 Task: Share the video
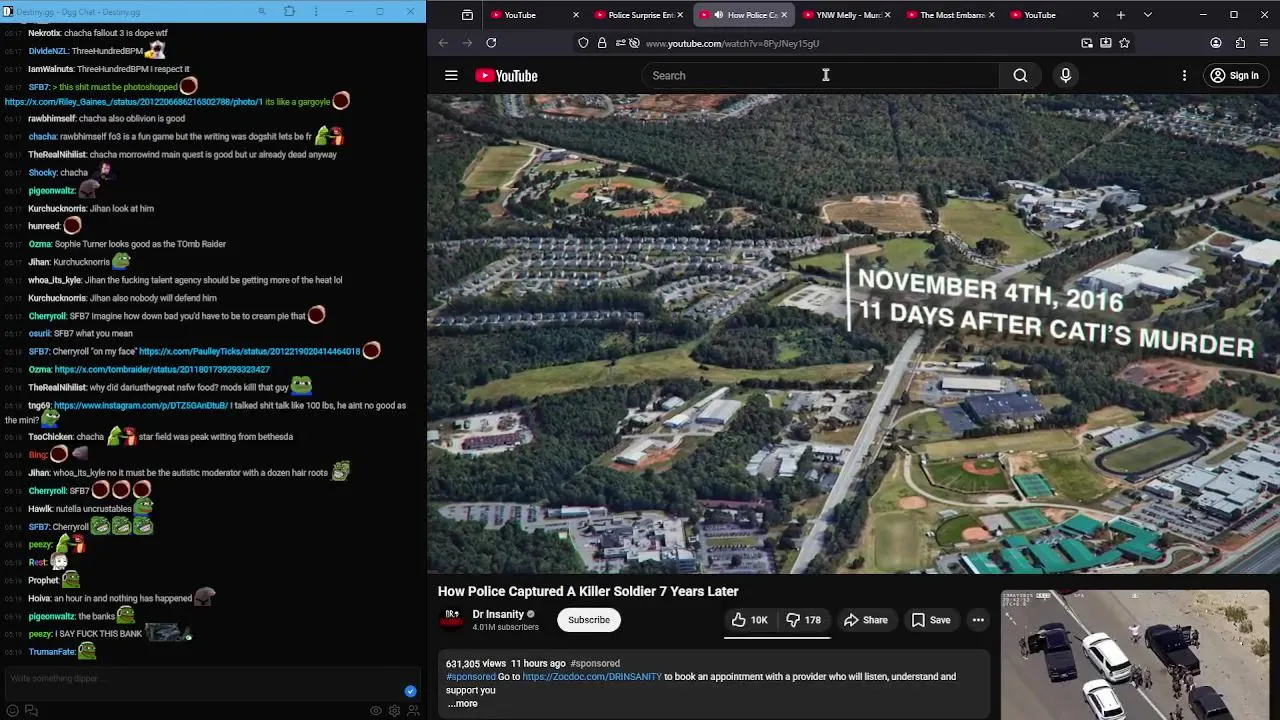[866, 620]
